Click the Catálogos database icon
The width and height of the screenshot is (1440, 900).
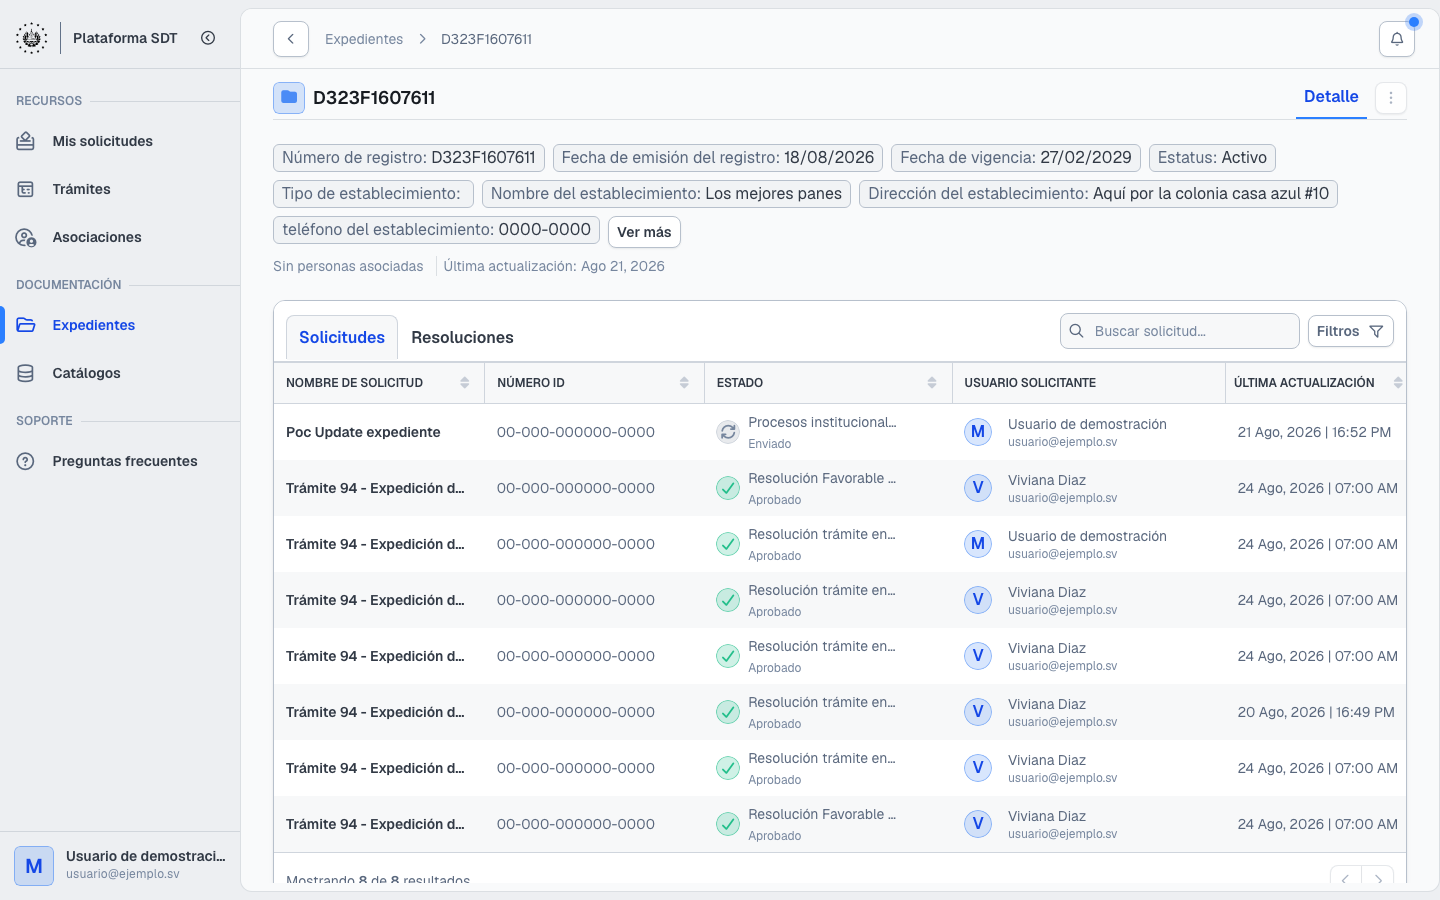[26, 373]
